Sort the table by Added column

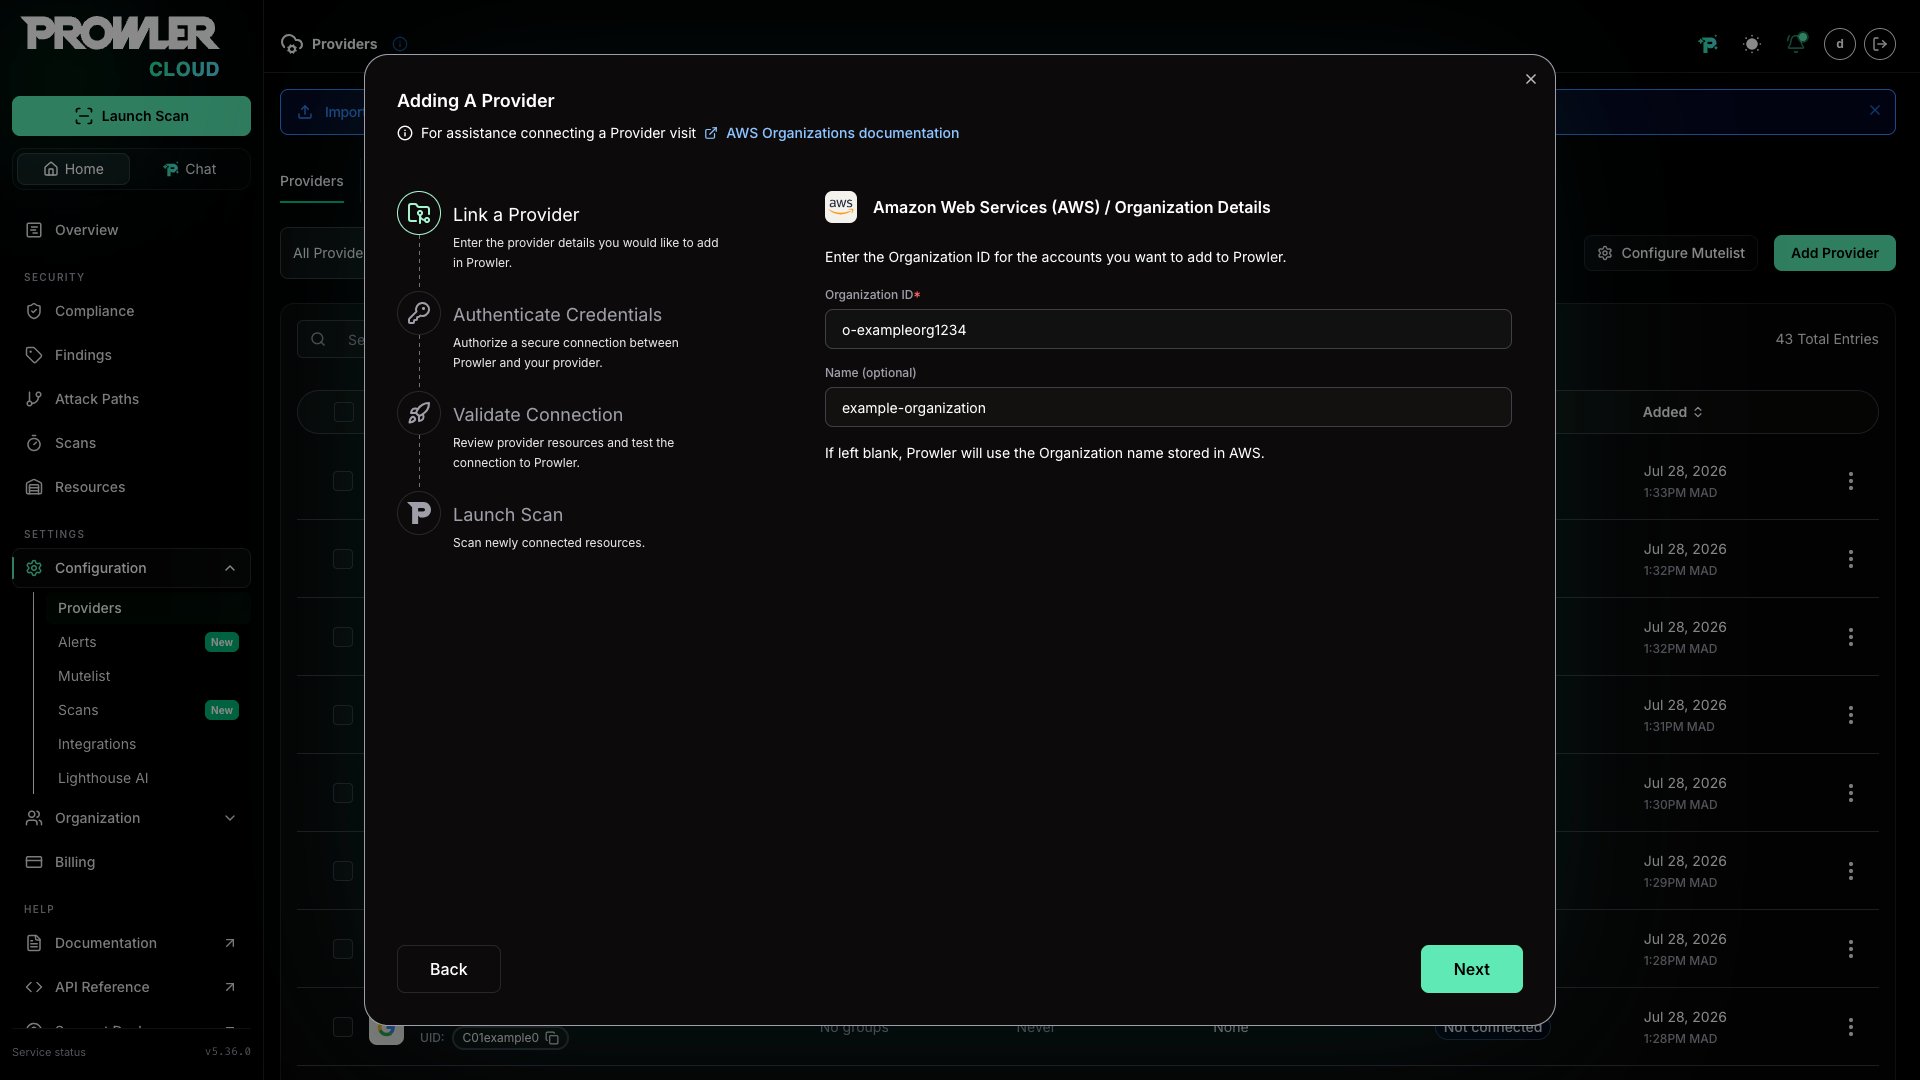1672,412
